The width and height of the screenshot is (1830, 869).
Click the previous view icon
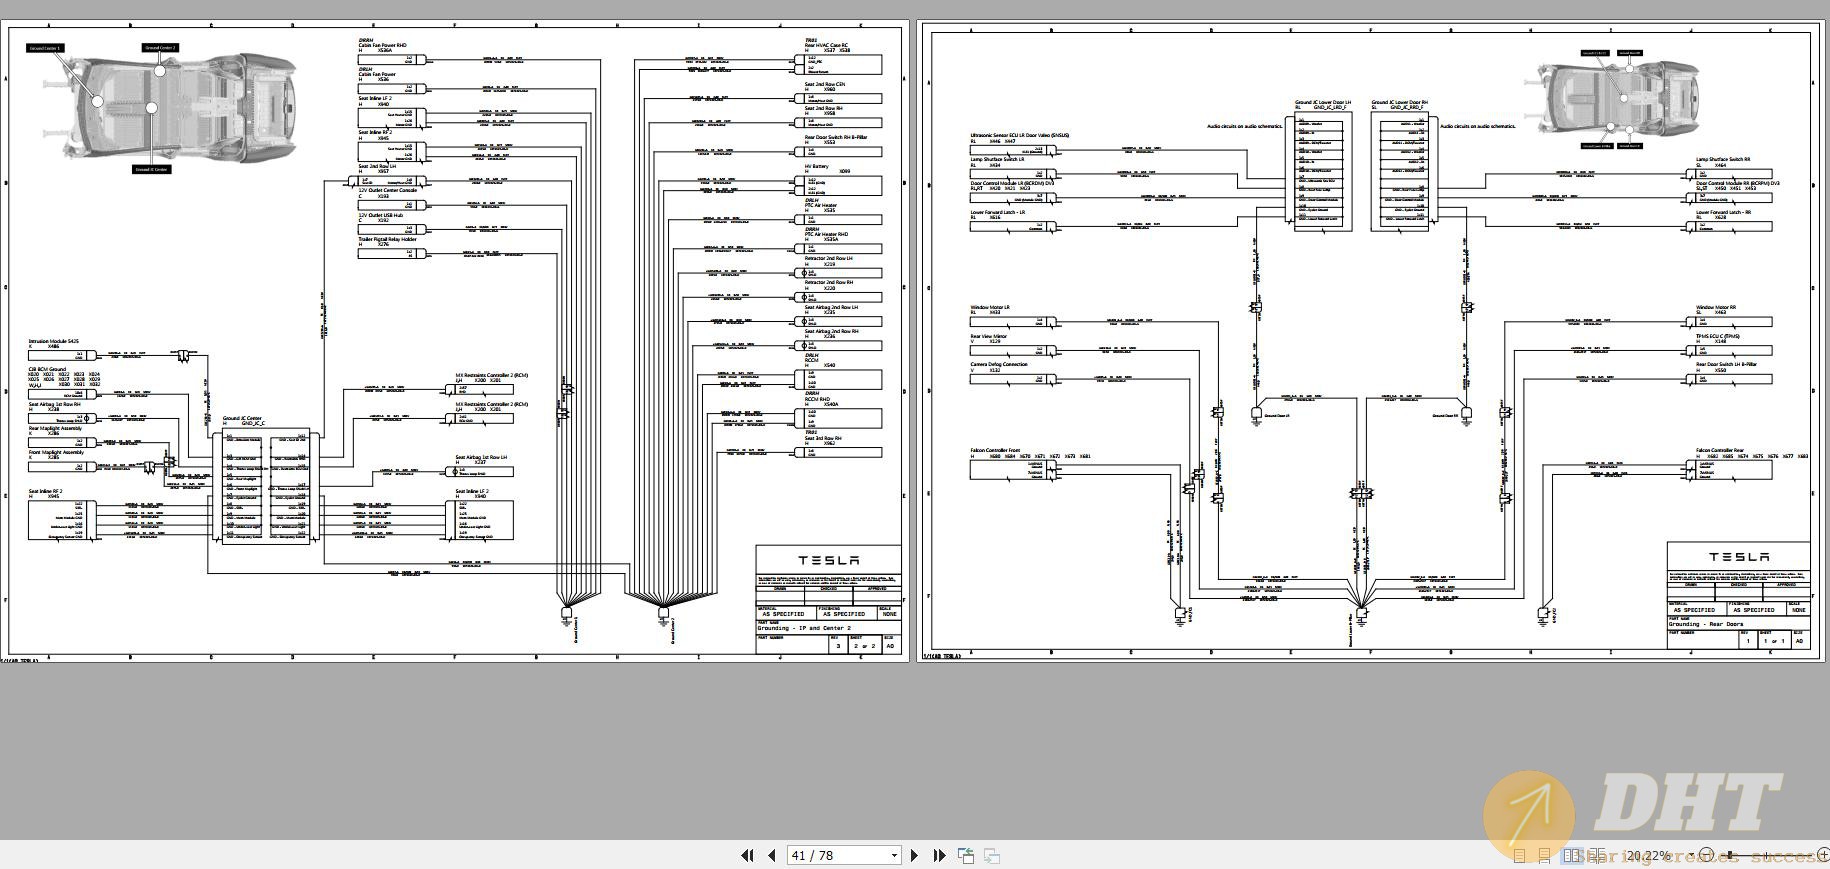[x=966, y=855]
